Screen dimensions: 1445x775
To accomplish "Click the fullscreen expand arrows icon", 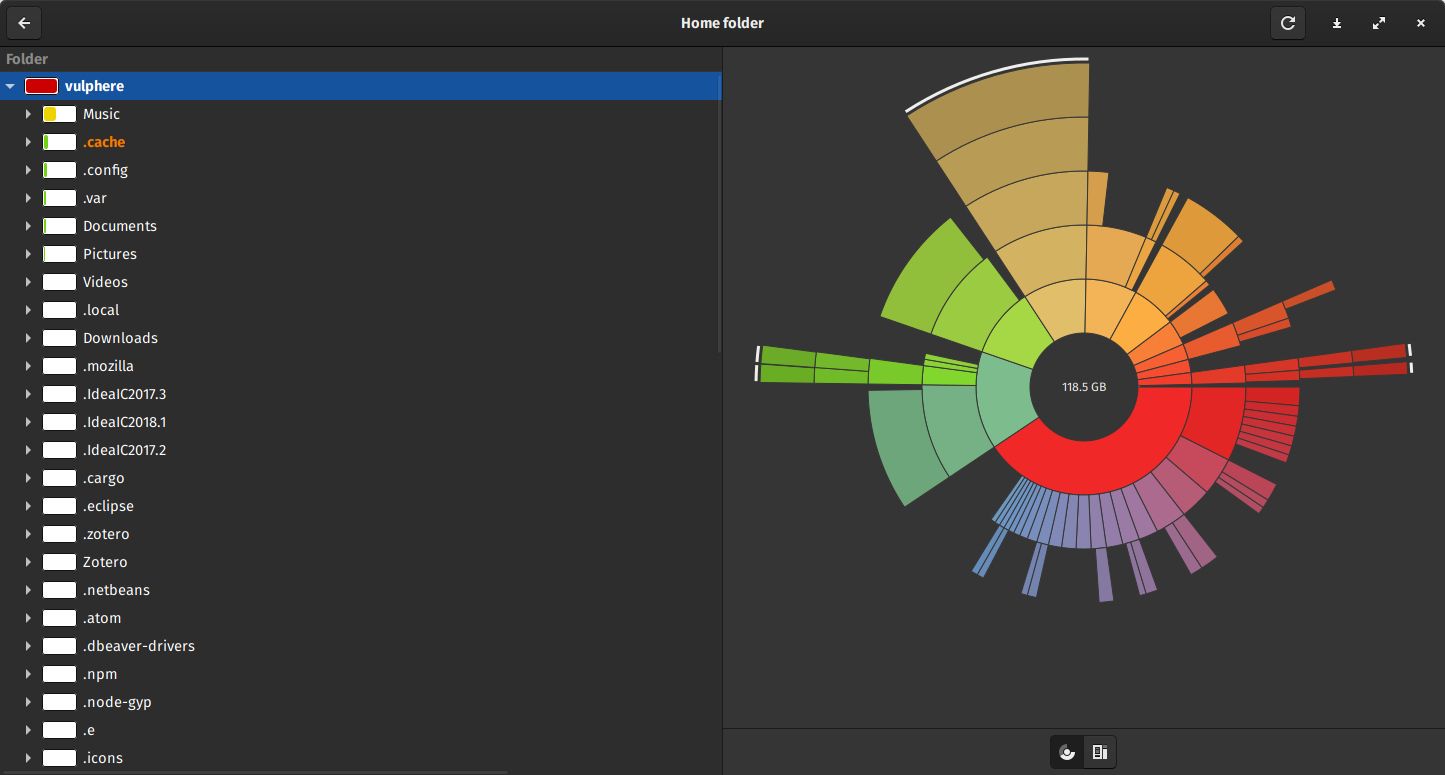I will coord(1379,23).
